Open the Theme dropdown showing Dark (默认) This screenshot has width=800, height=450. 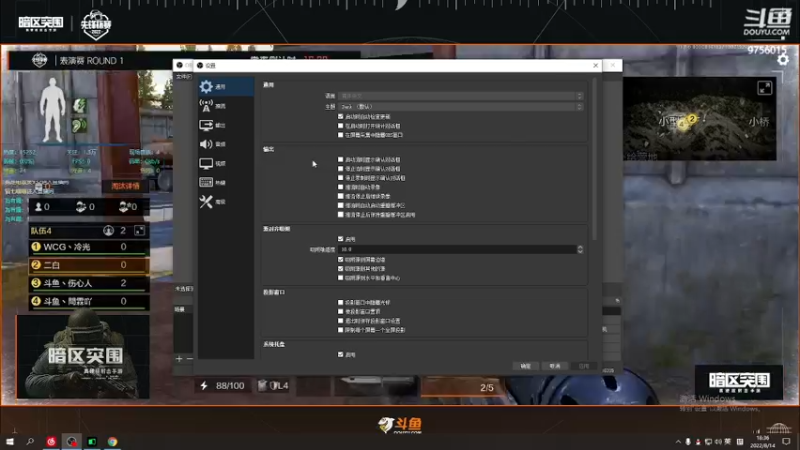[460, 107]
